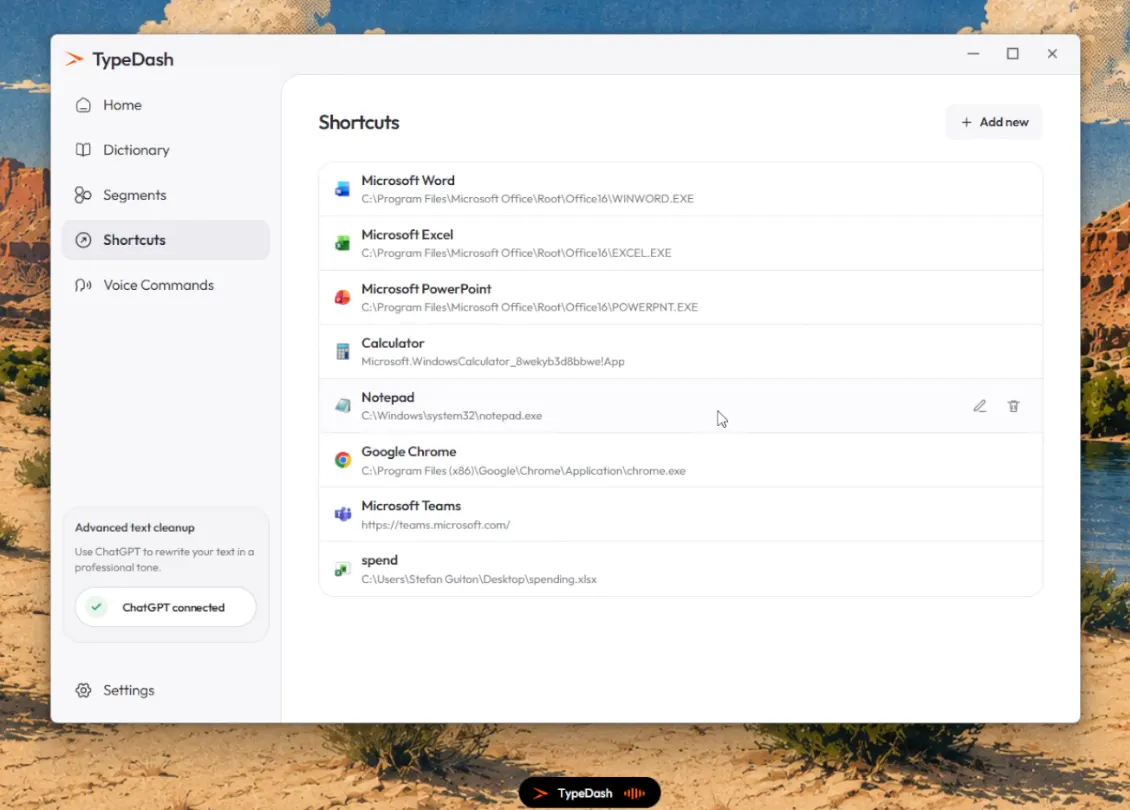
Task: Click the WindowsCalculator app ID text
Action: 493,362
